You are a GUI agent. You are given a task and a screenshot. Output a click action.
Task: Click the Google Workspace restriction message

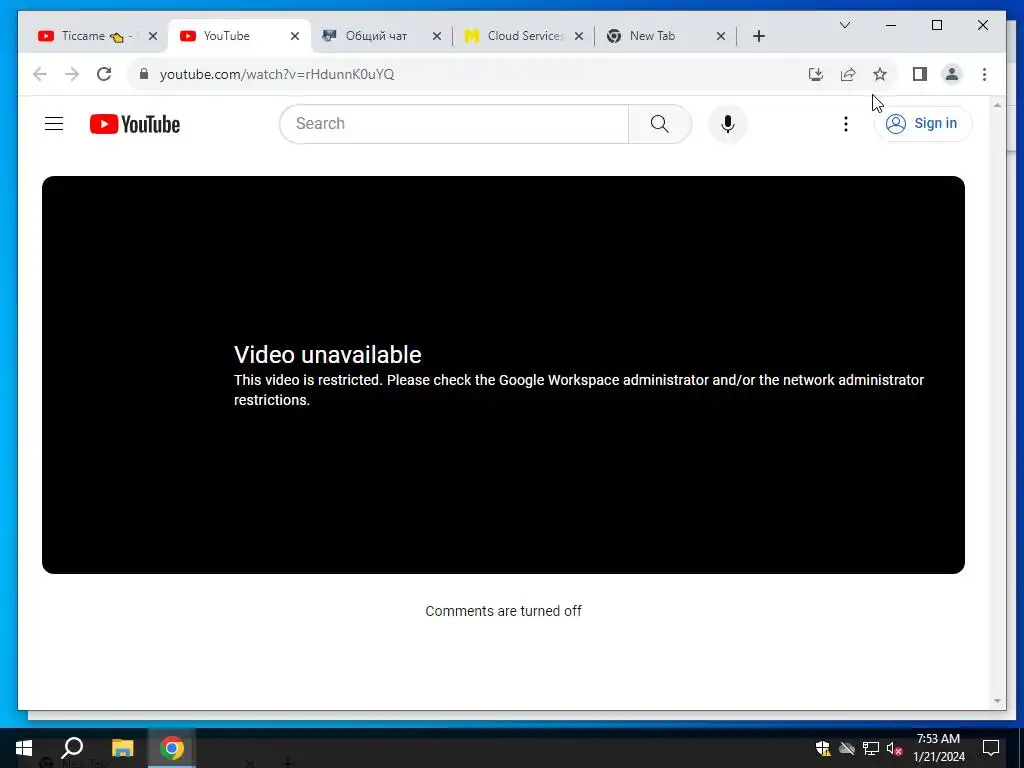579,390
